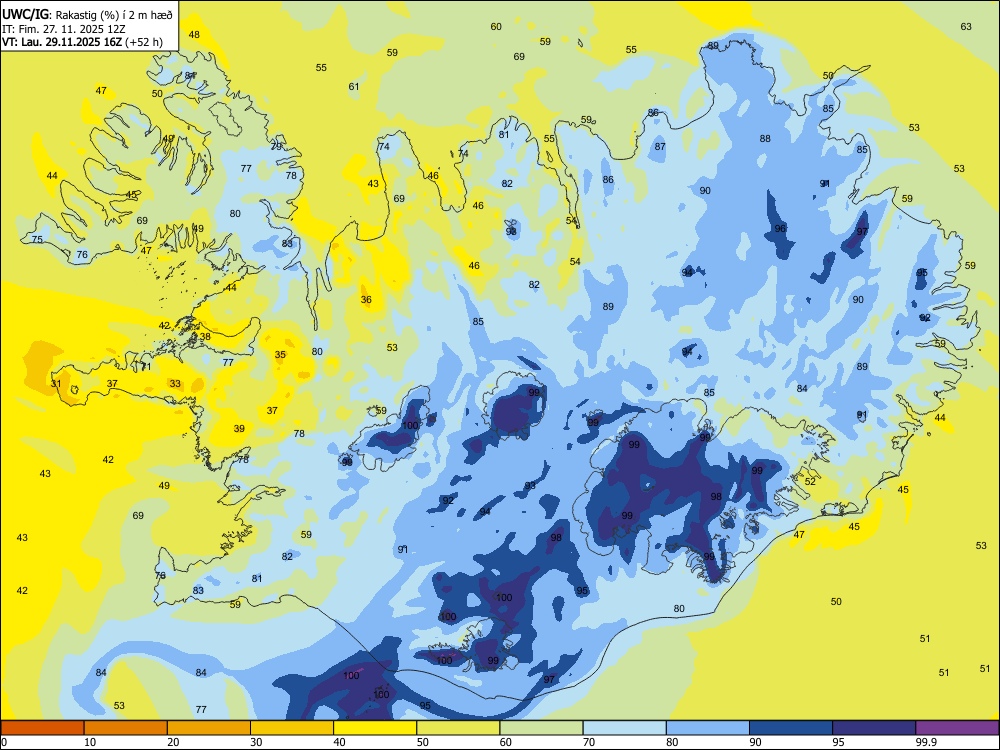Click the map humidity value '75'

click(38, 239)
